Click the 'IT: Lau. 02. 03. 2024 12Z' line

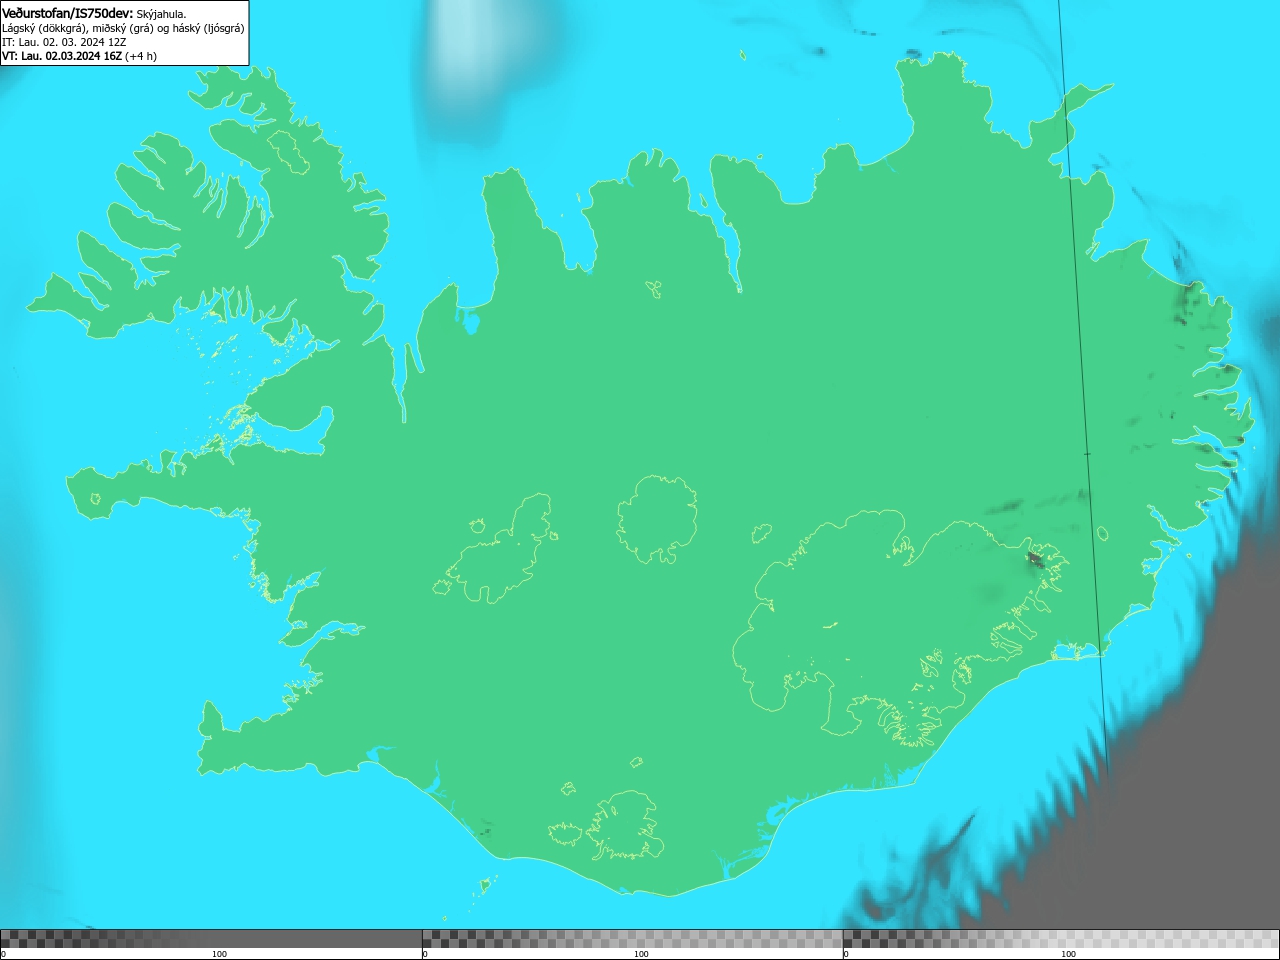[64, 42]
